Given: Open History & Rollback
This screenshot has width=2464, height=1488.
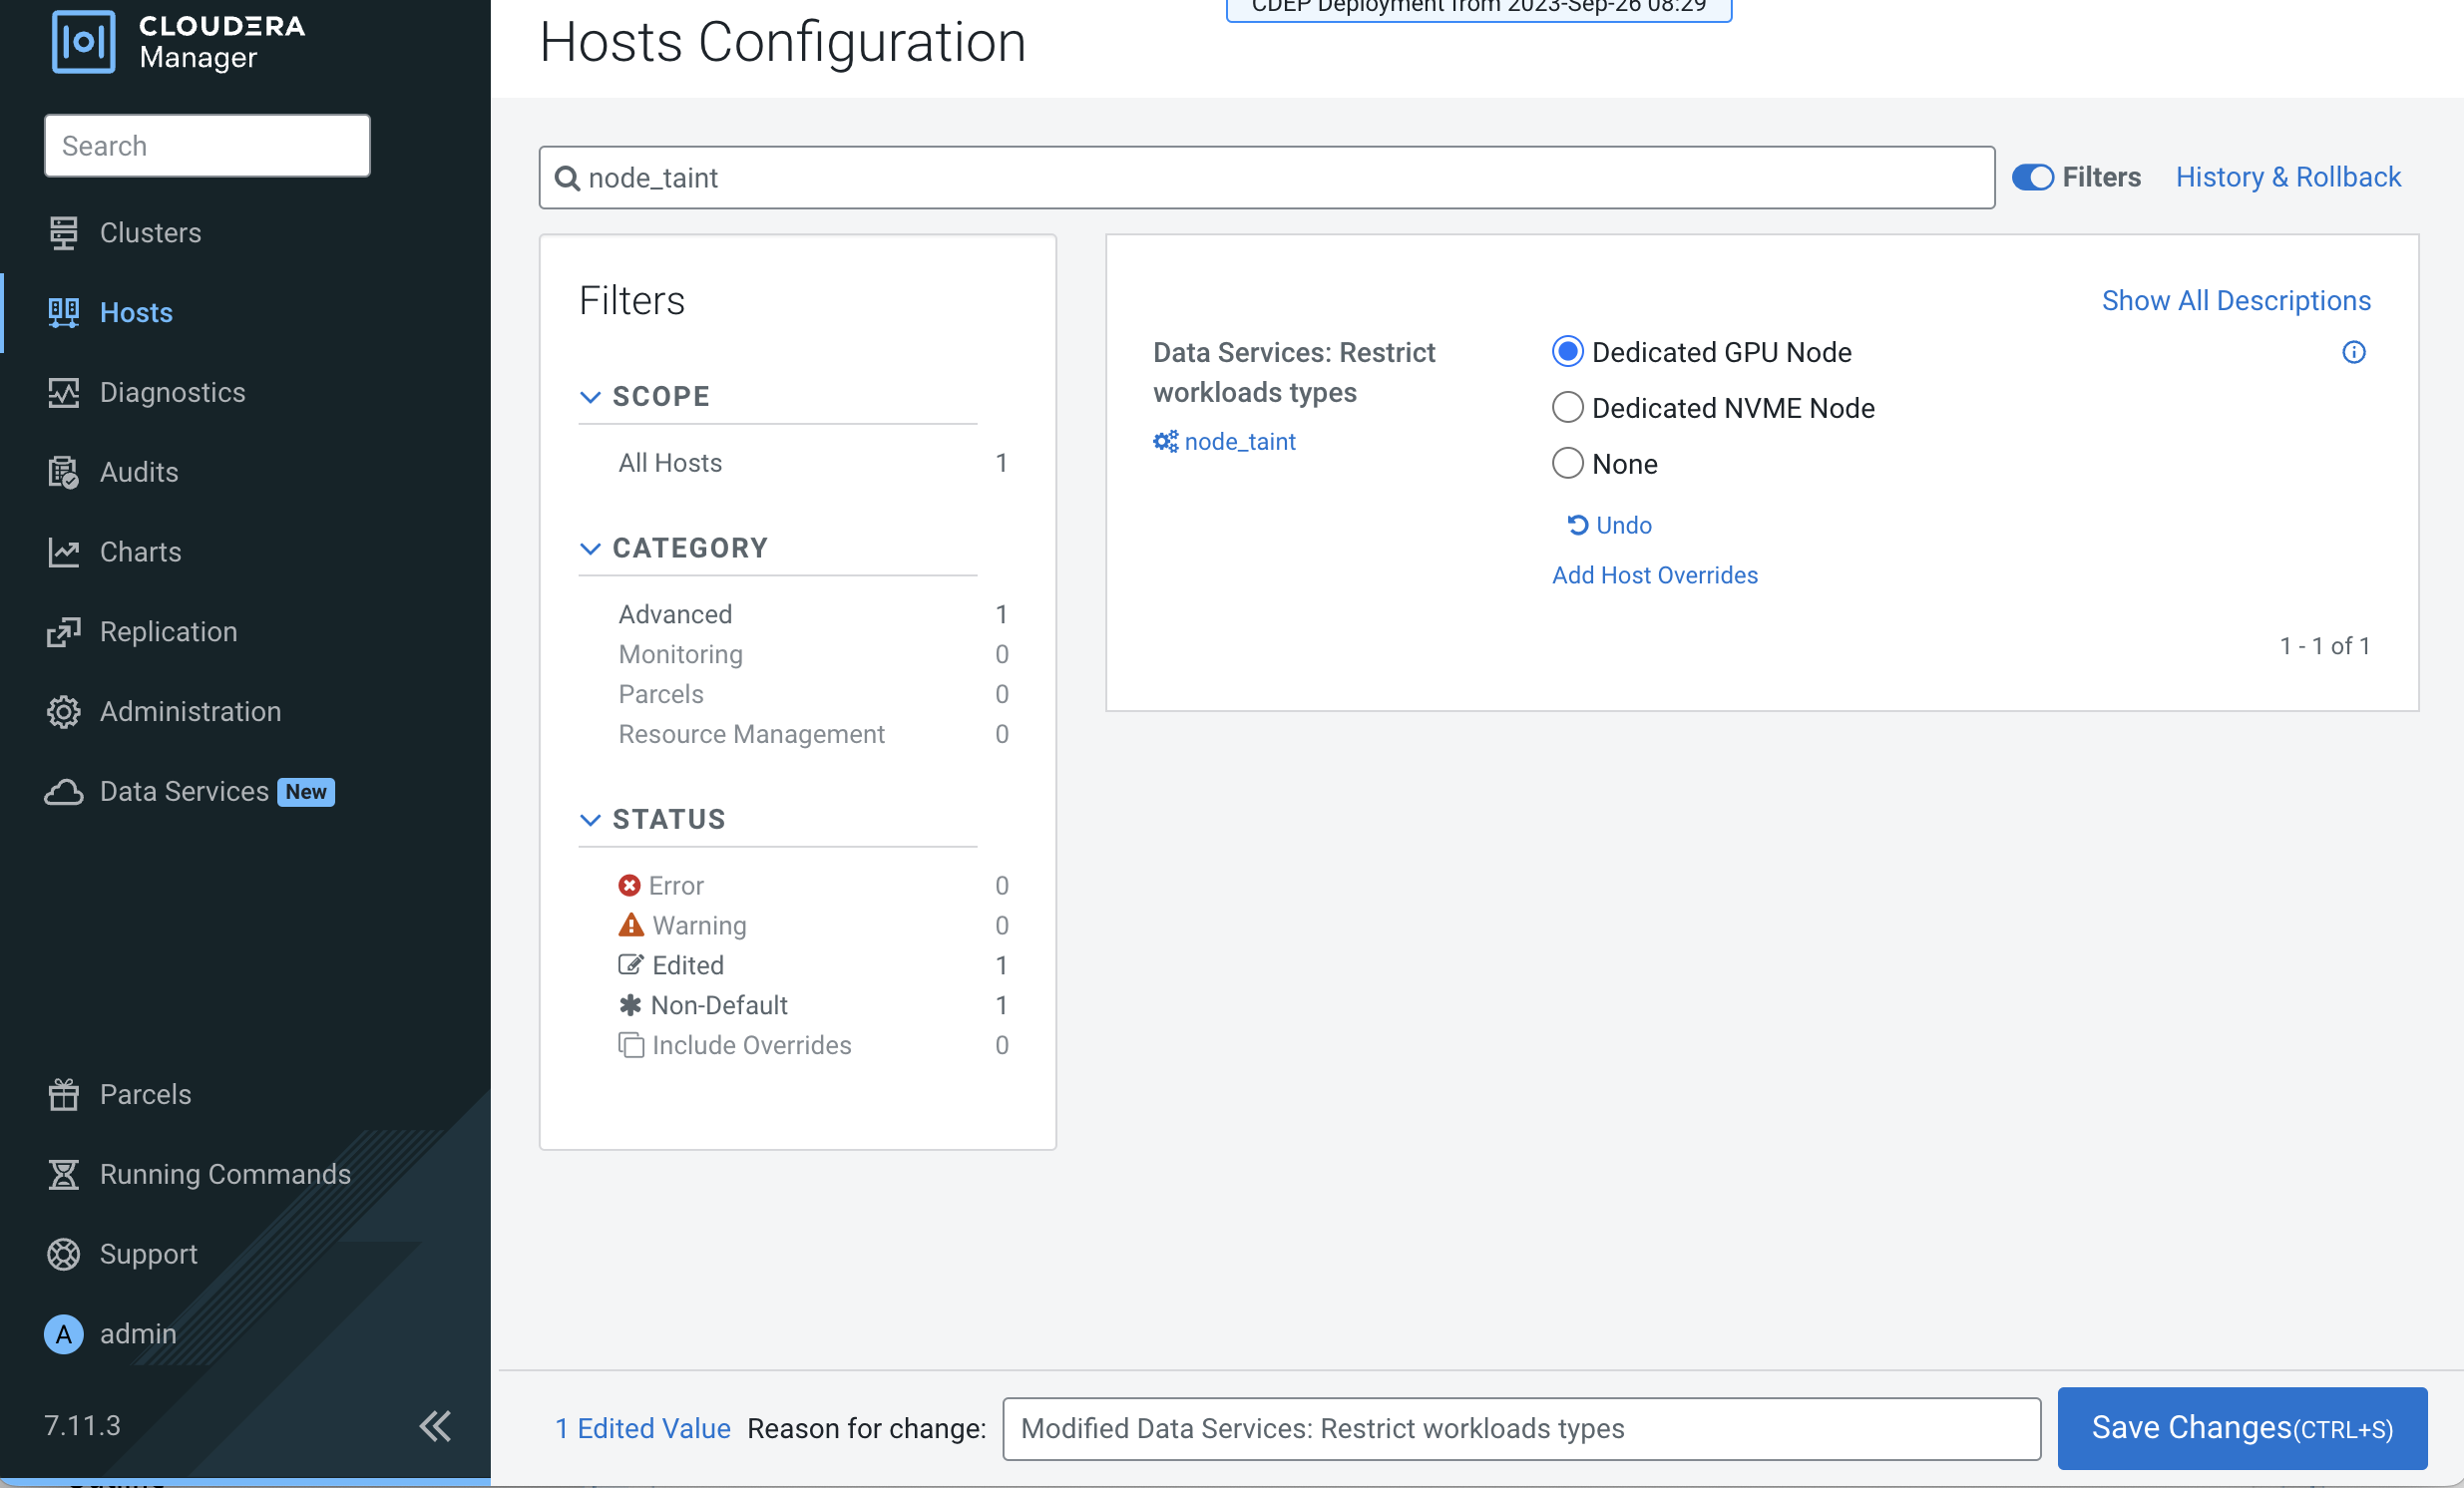Looking at the screenshot, I should (x=2288, y=177).
